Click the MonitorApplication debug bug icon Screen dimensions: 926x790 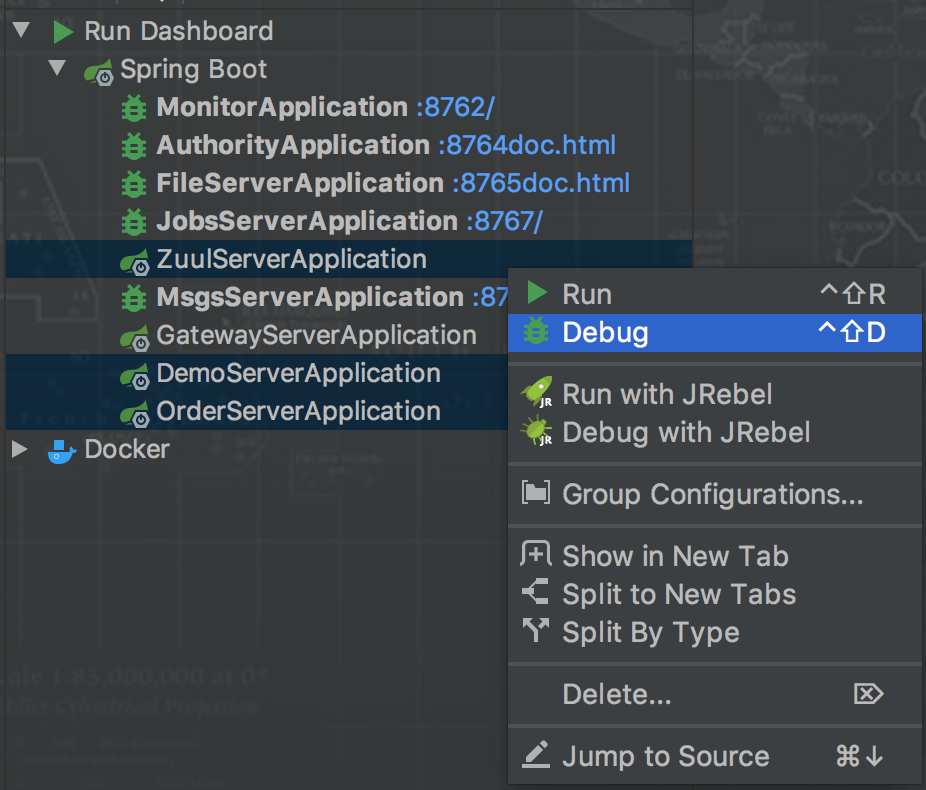point(134,109)
